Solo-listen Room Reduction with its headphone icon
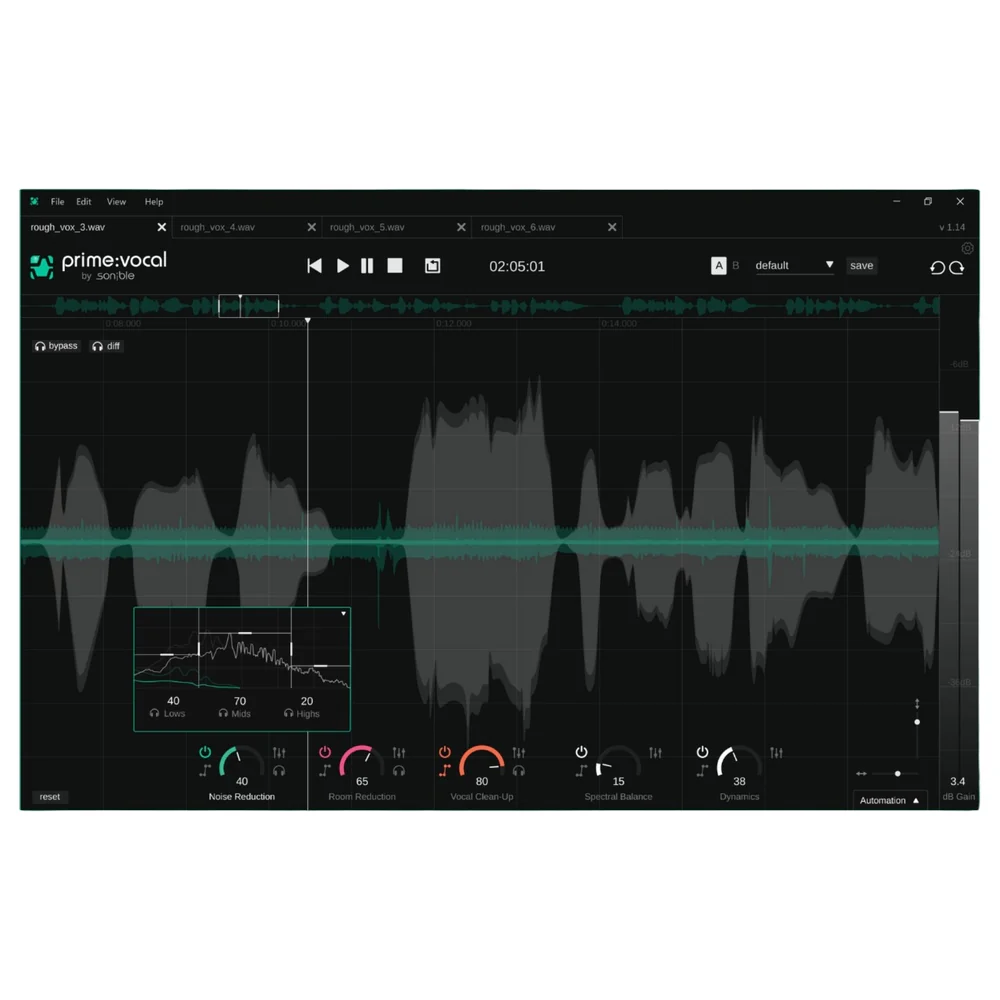The width and height of the screenshot is (1000, 1000). 399,770
